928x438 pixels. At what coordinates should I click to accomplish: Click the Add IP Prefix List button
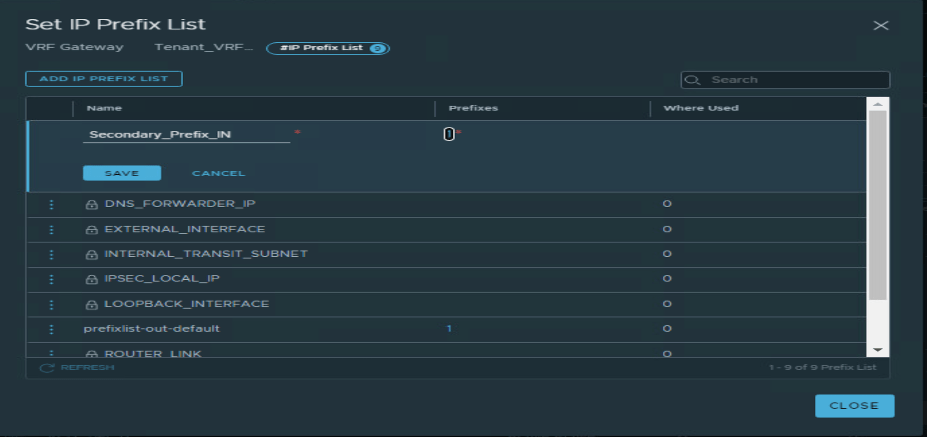point(104,79)
